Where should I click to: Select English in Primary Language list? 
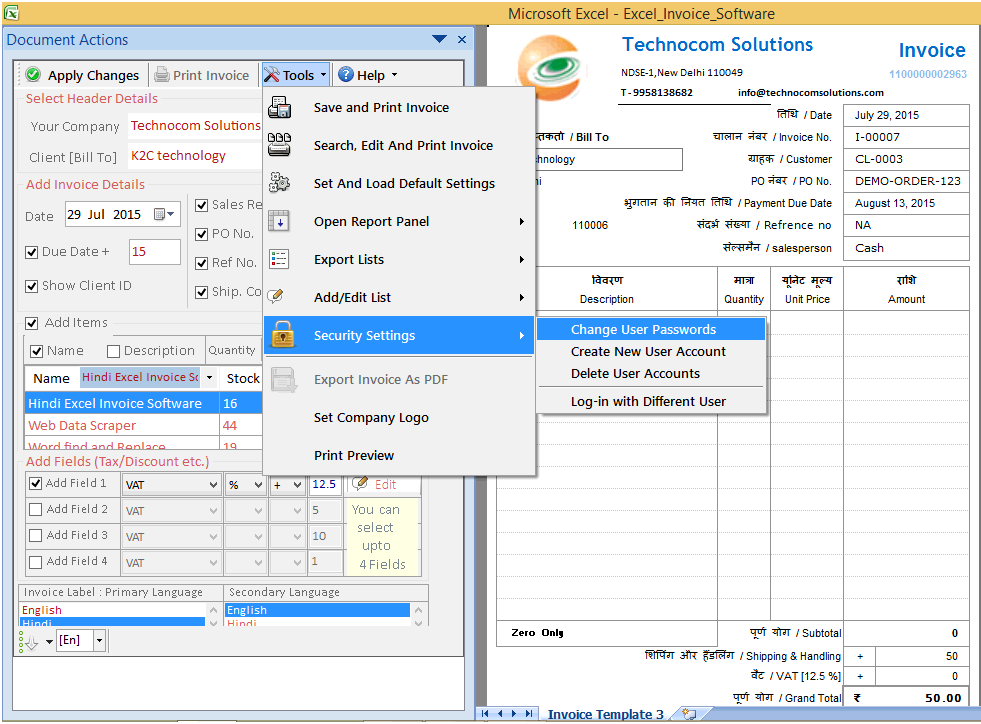(113, 610)
